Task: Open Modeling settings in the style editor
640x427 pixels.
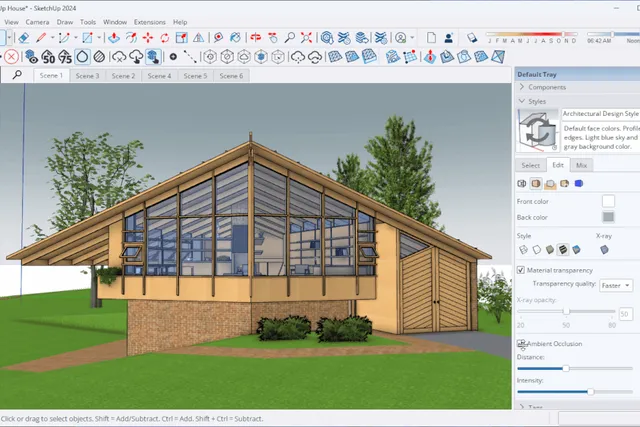Action: point(579,184)
